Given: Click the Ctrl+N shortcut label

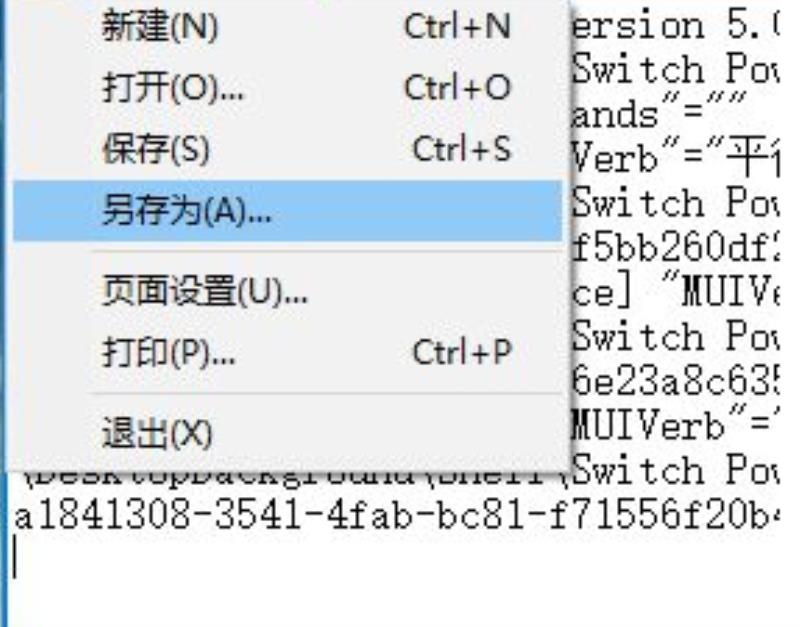Looking at the screenshot, I should [x=457, y=27].
